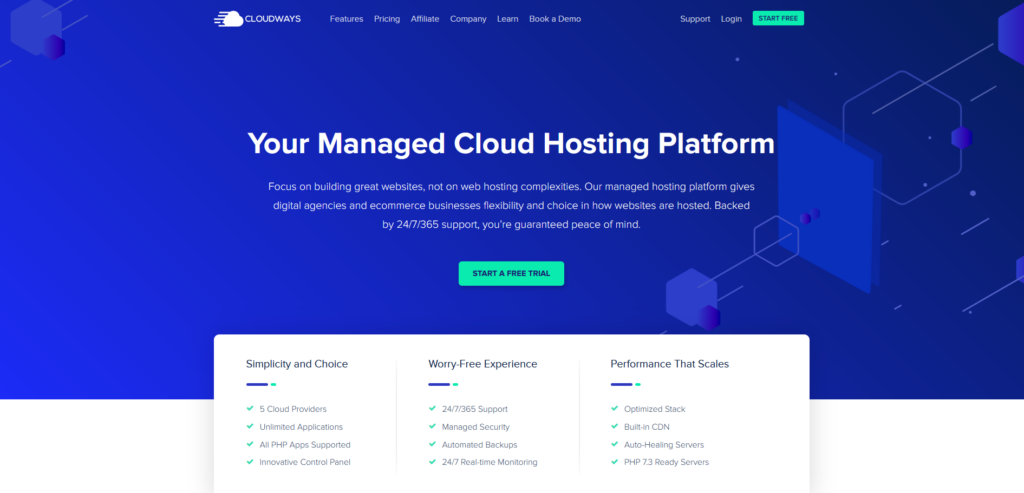This screenshot has height=493, width=1024.
Task: Click the checkmark beside Built-in CDN
Action: (614, 426)
